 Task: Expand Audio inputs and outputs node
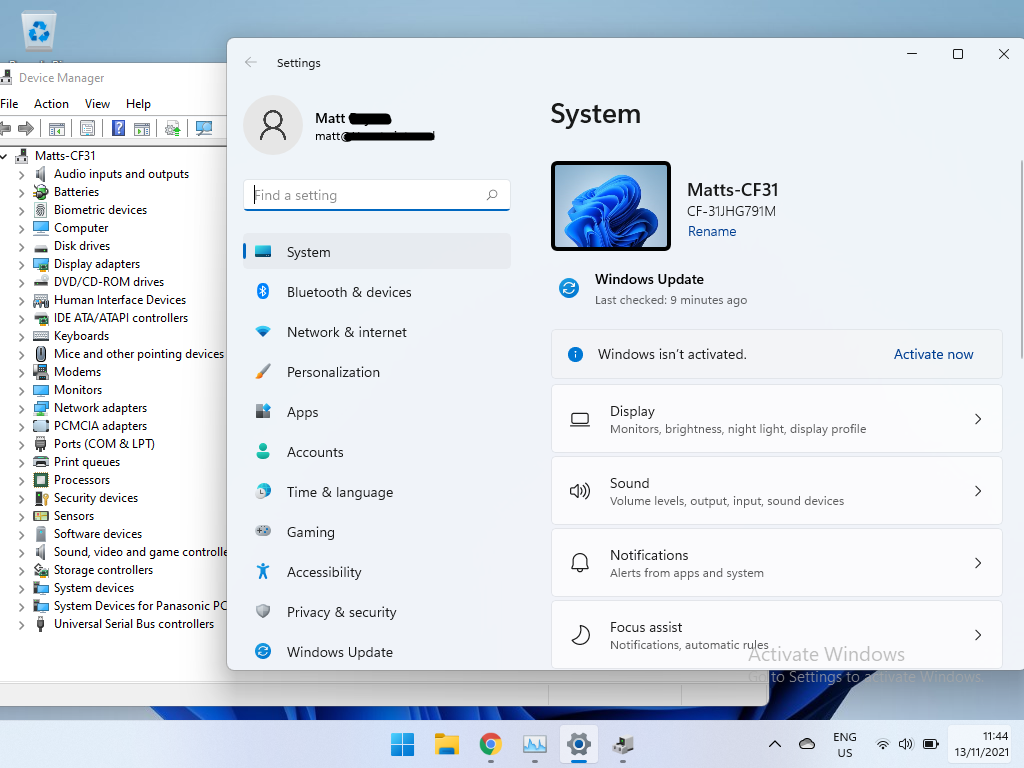point(22,174)
